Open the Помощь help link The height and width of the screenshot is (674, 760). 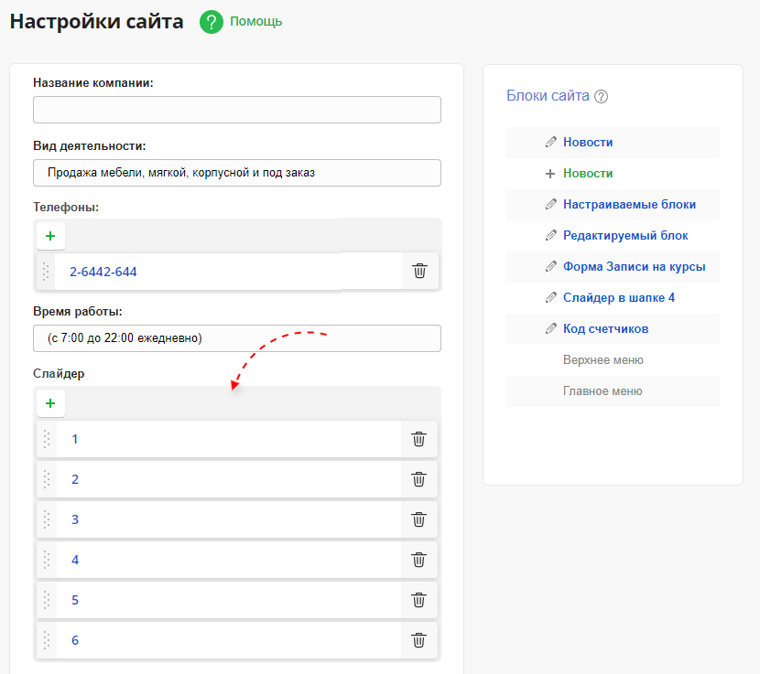pyautogui.click(x=256, y=21)
